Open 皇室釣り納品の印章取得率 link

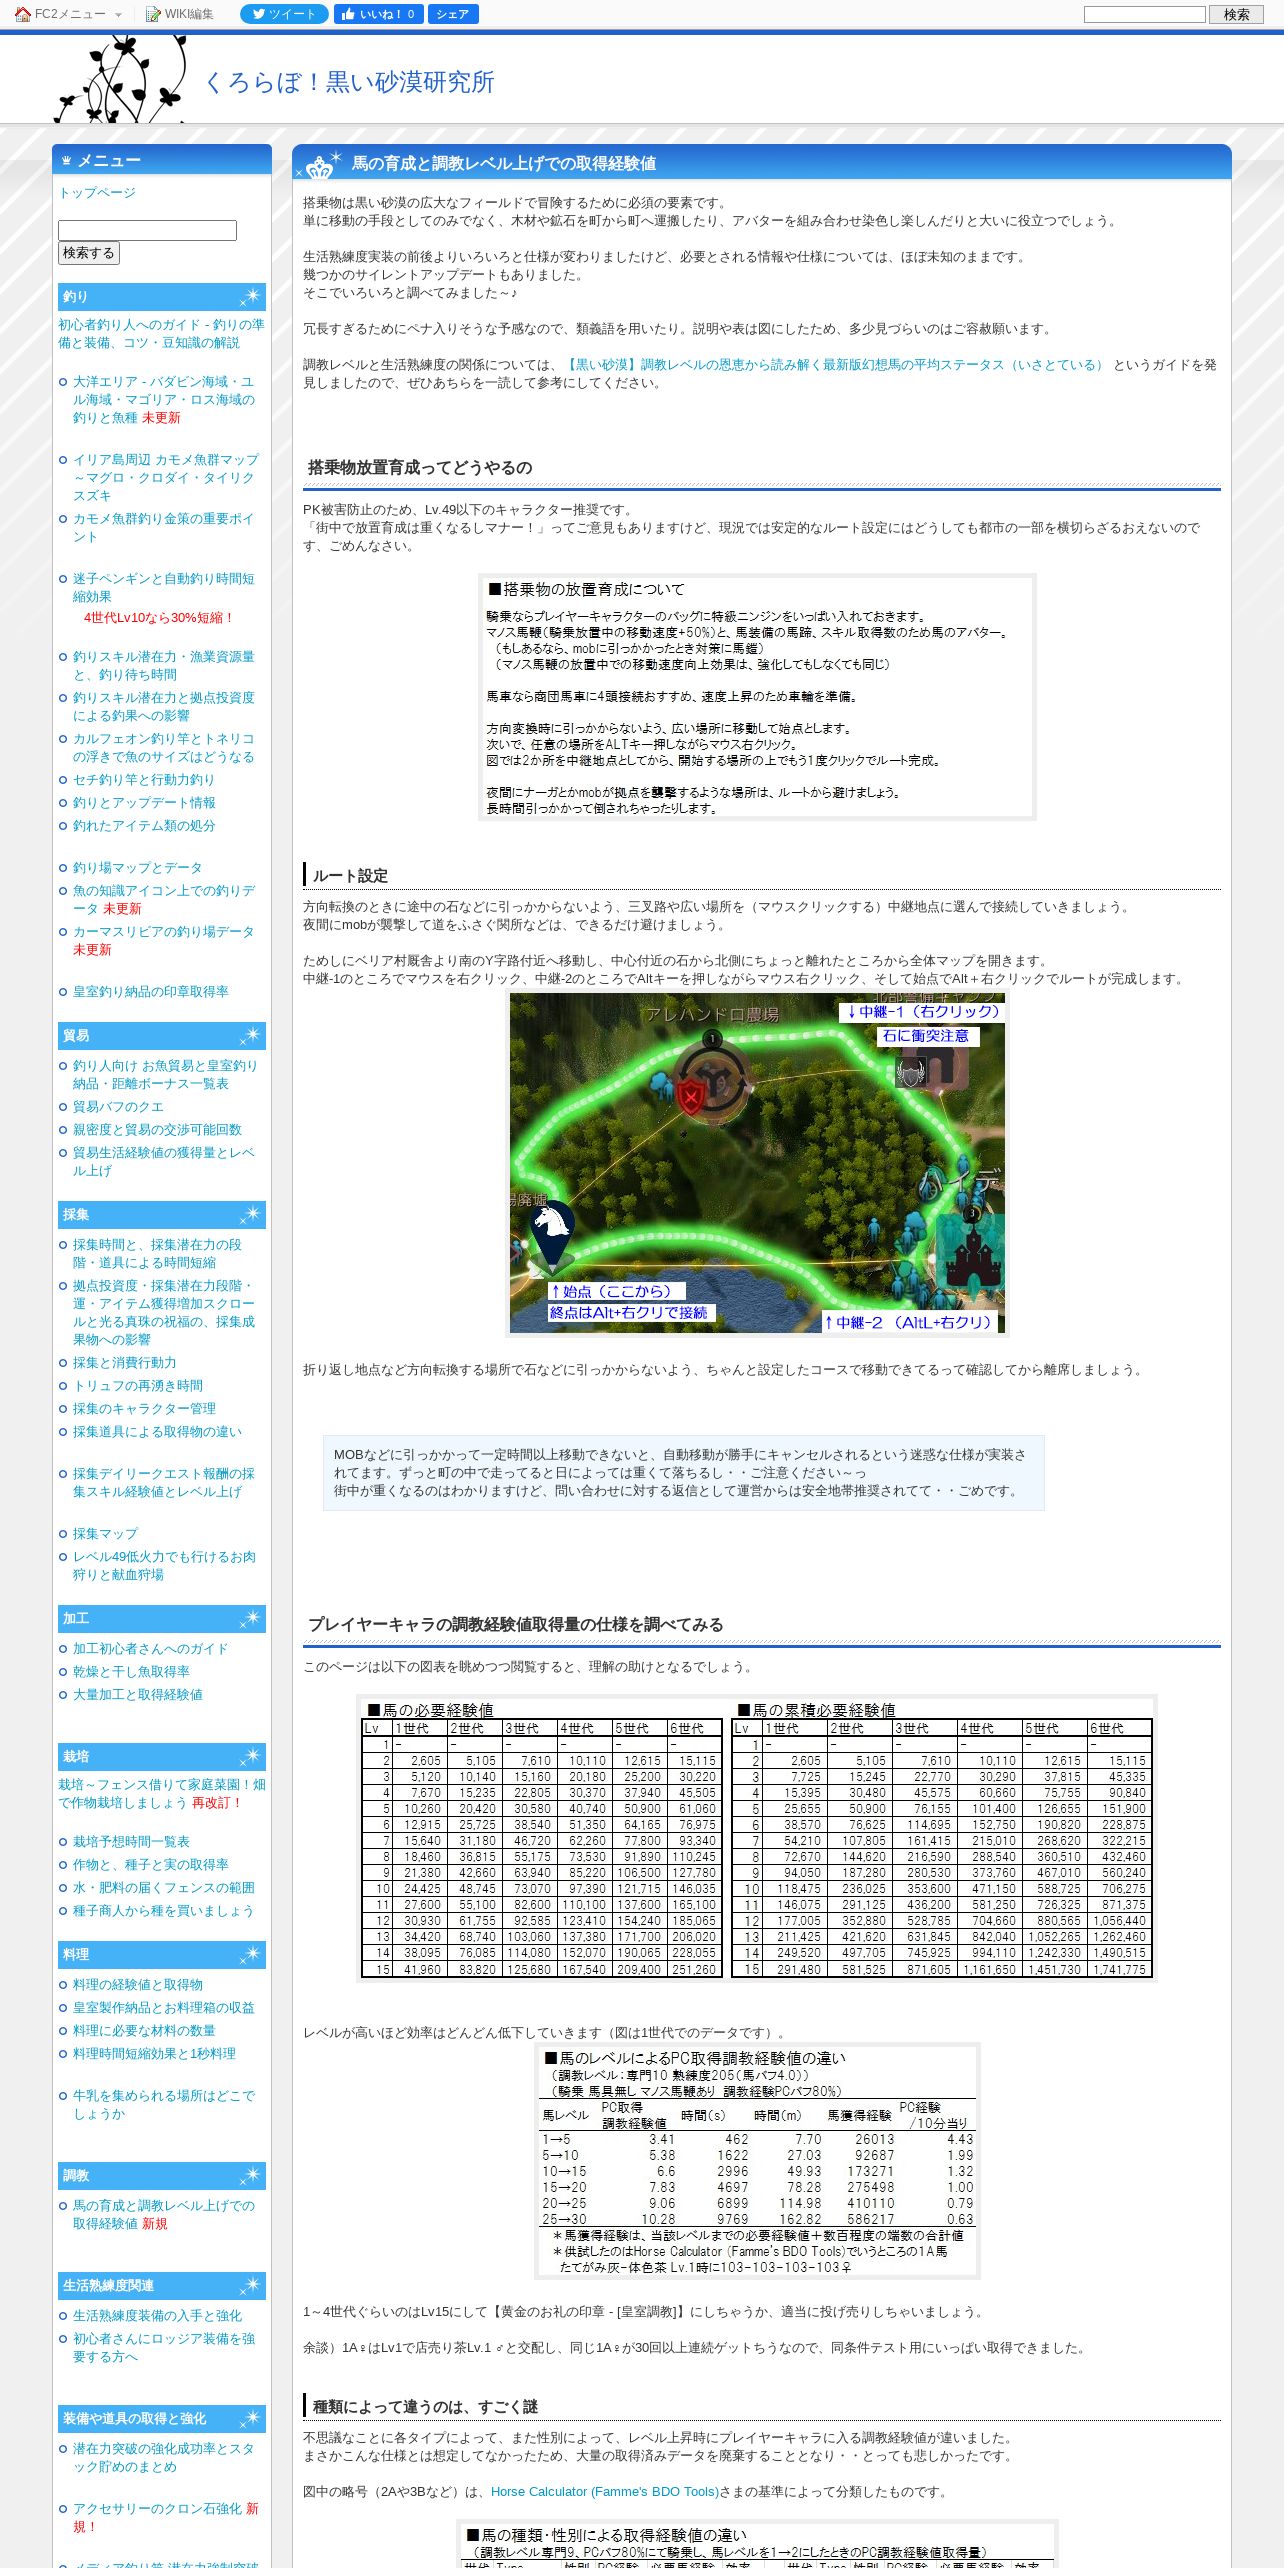[150, 991]
